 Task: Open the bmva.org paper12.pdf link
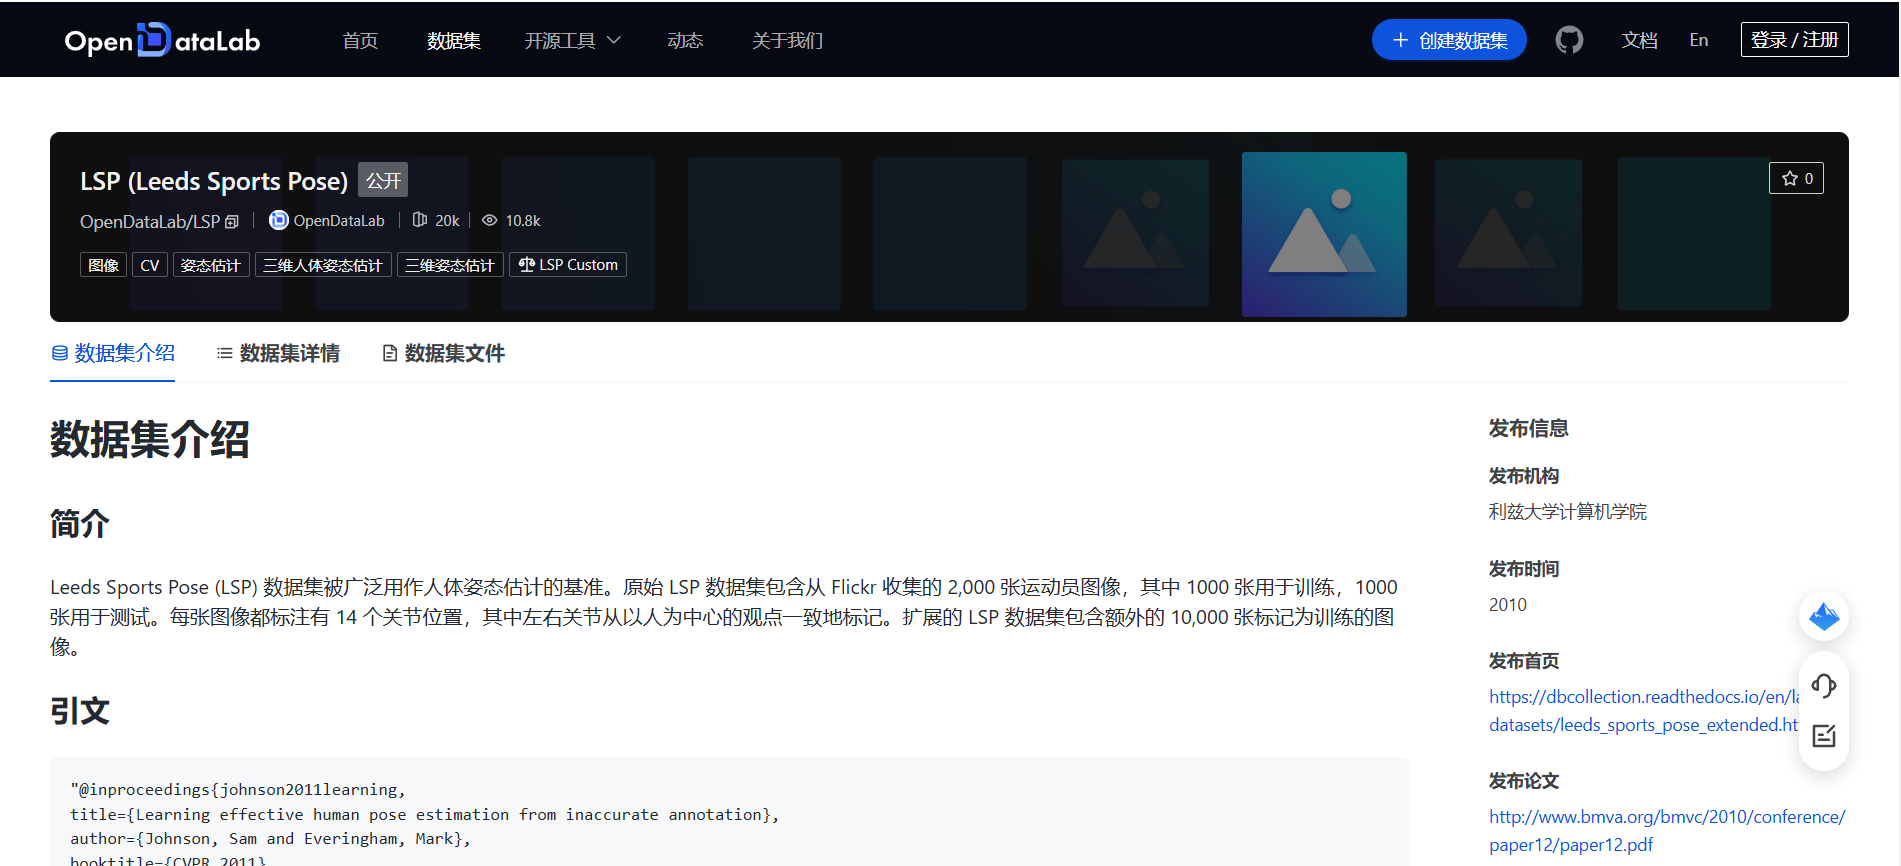pos(1667,830)
